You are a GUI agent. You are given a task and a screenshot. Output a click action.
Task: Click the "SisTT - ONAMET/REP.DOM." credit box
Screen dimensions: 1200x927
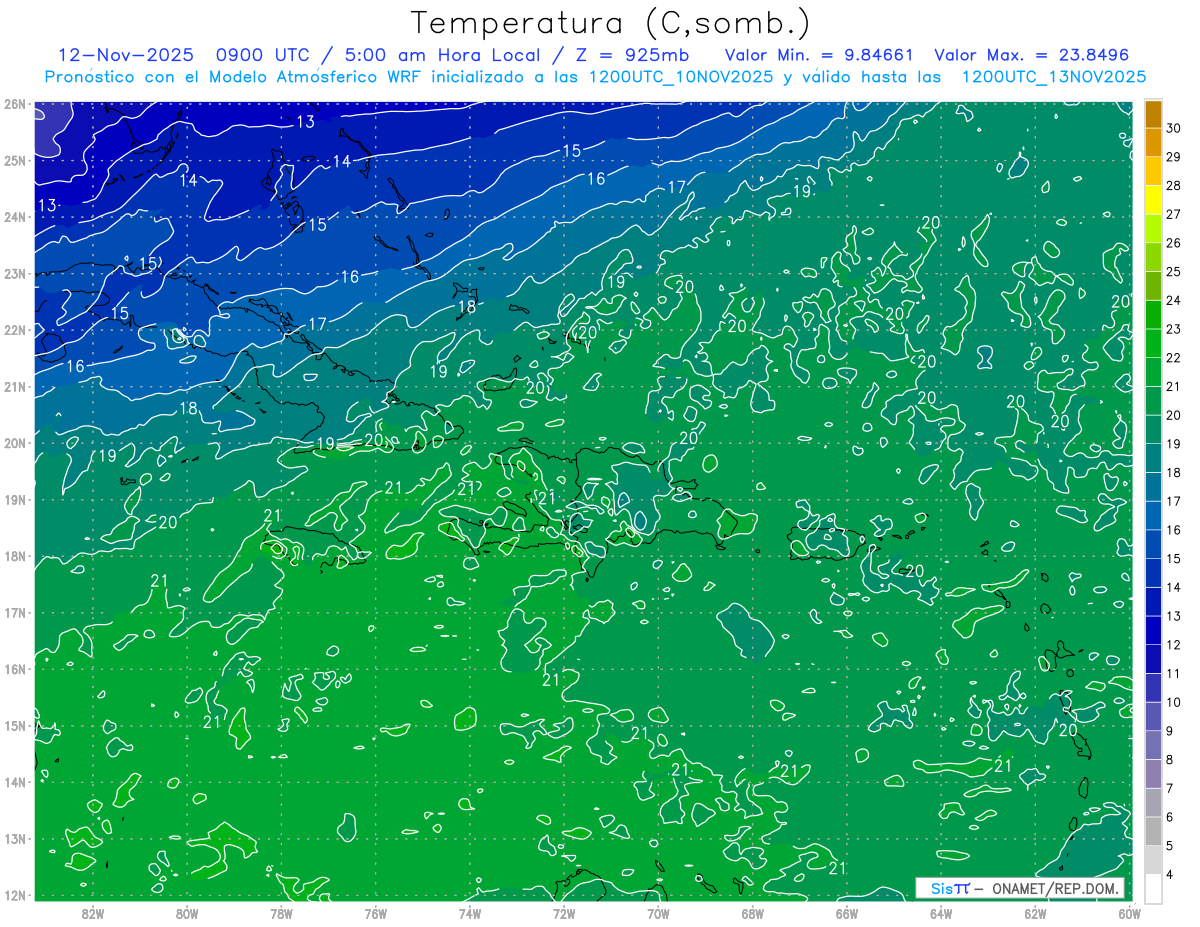tap(1020, 888)
